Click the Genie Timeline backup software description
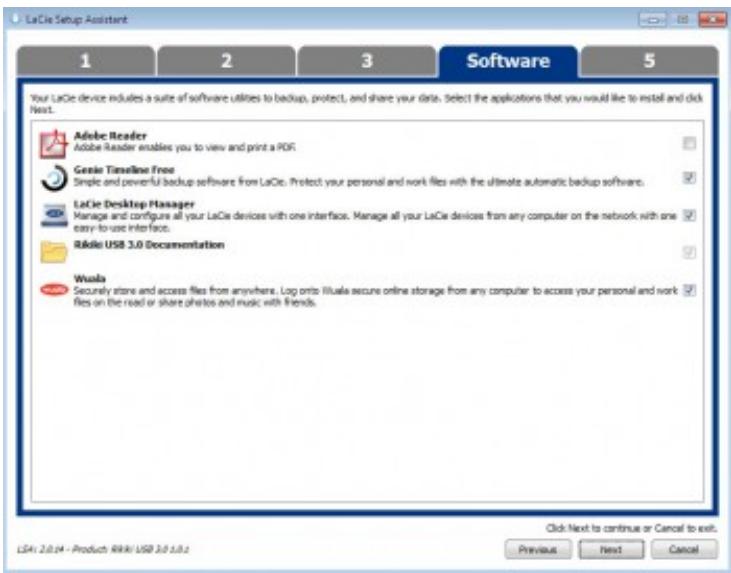The height and width of the screenshot is (573, 731). tap(359, 182)
